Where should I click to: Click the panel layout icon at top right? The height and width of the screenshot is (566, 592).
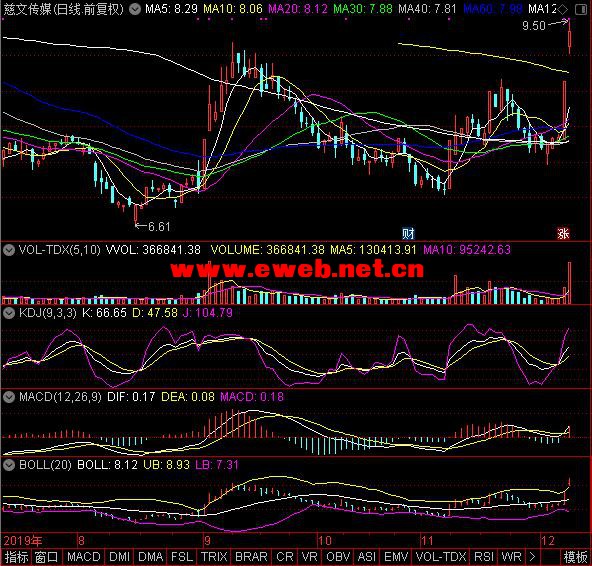coord(581,9)
